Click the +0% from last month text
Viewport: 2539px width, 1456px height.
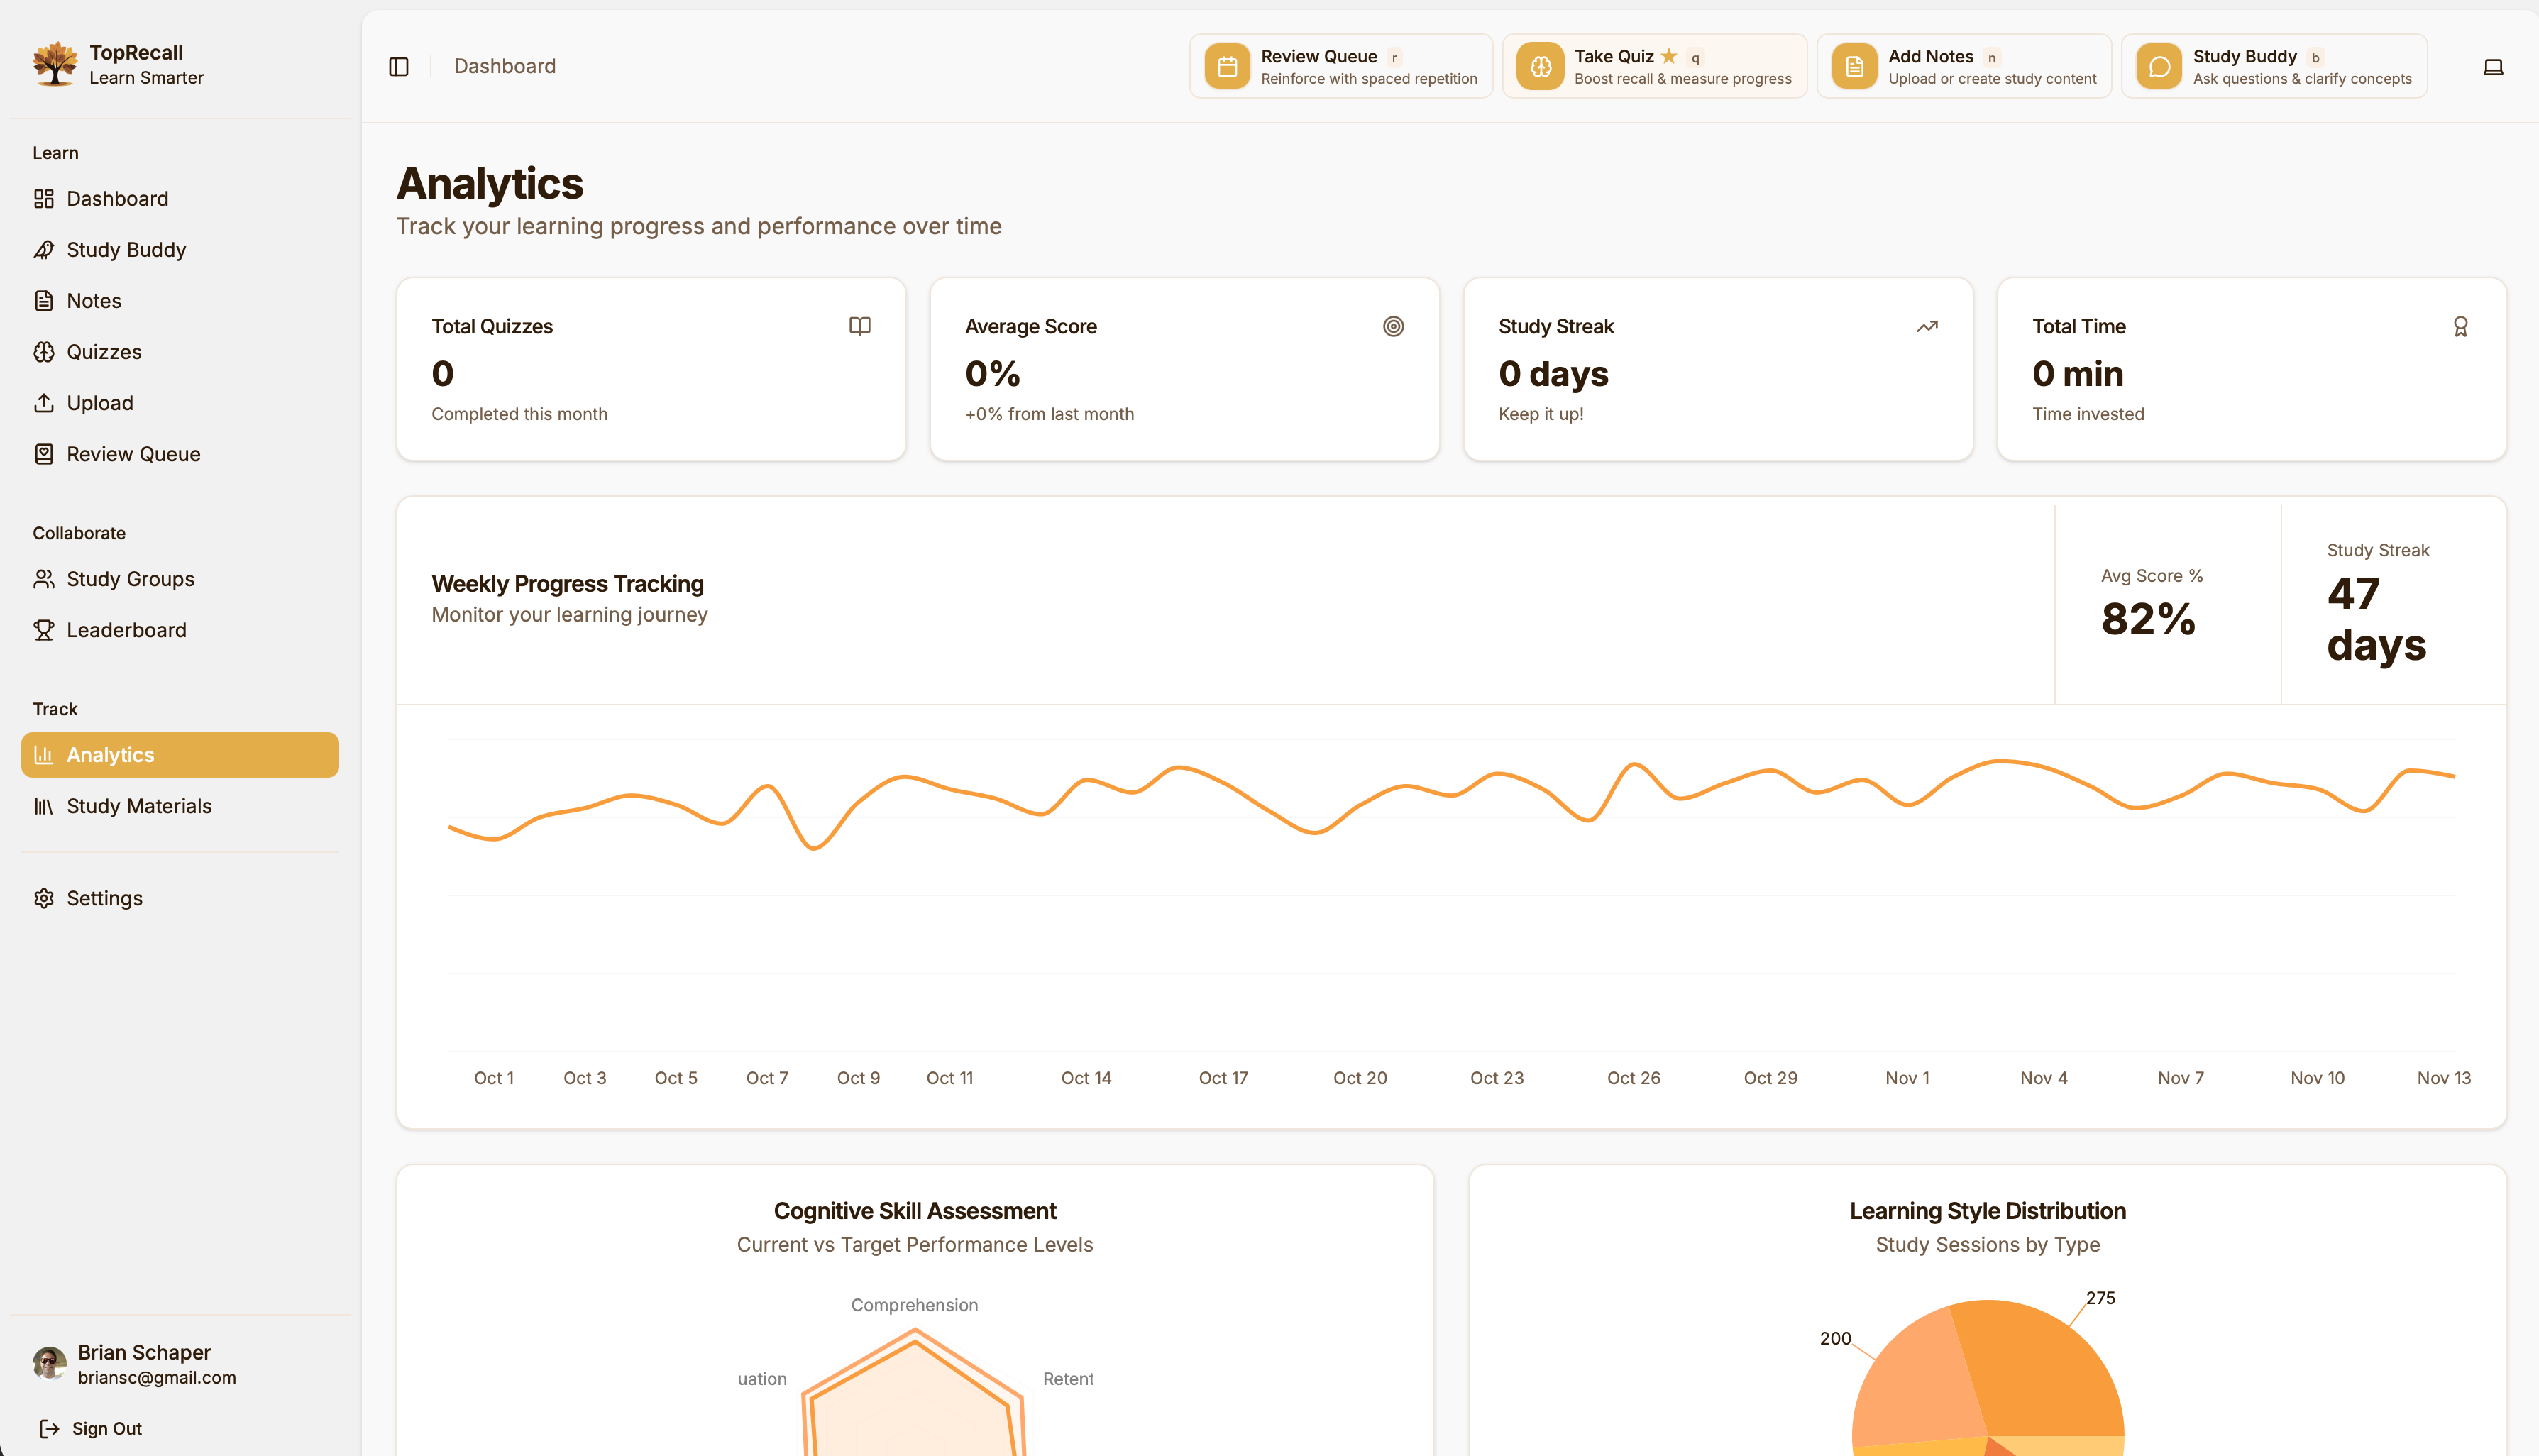(1049, 414)
